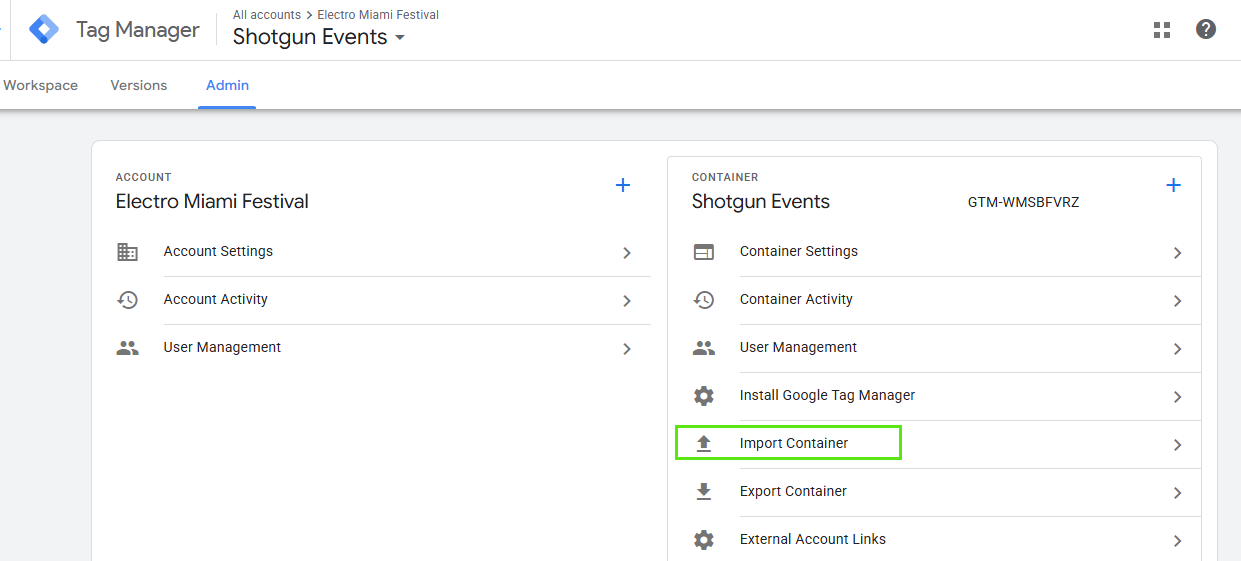The height and width of the screenshot is (561, 1241).
Task: Open Electro Miami Festival breadcrumb link
Action: (x=378, y=15)
